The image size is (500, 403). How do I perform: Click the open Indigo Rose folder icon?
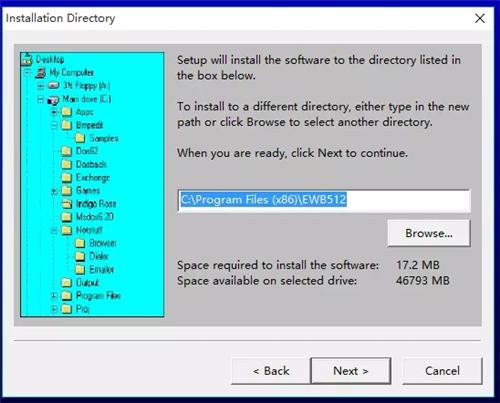tap(67, 204)
